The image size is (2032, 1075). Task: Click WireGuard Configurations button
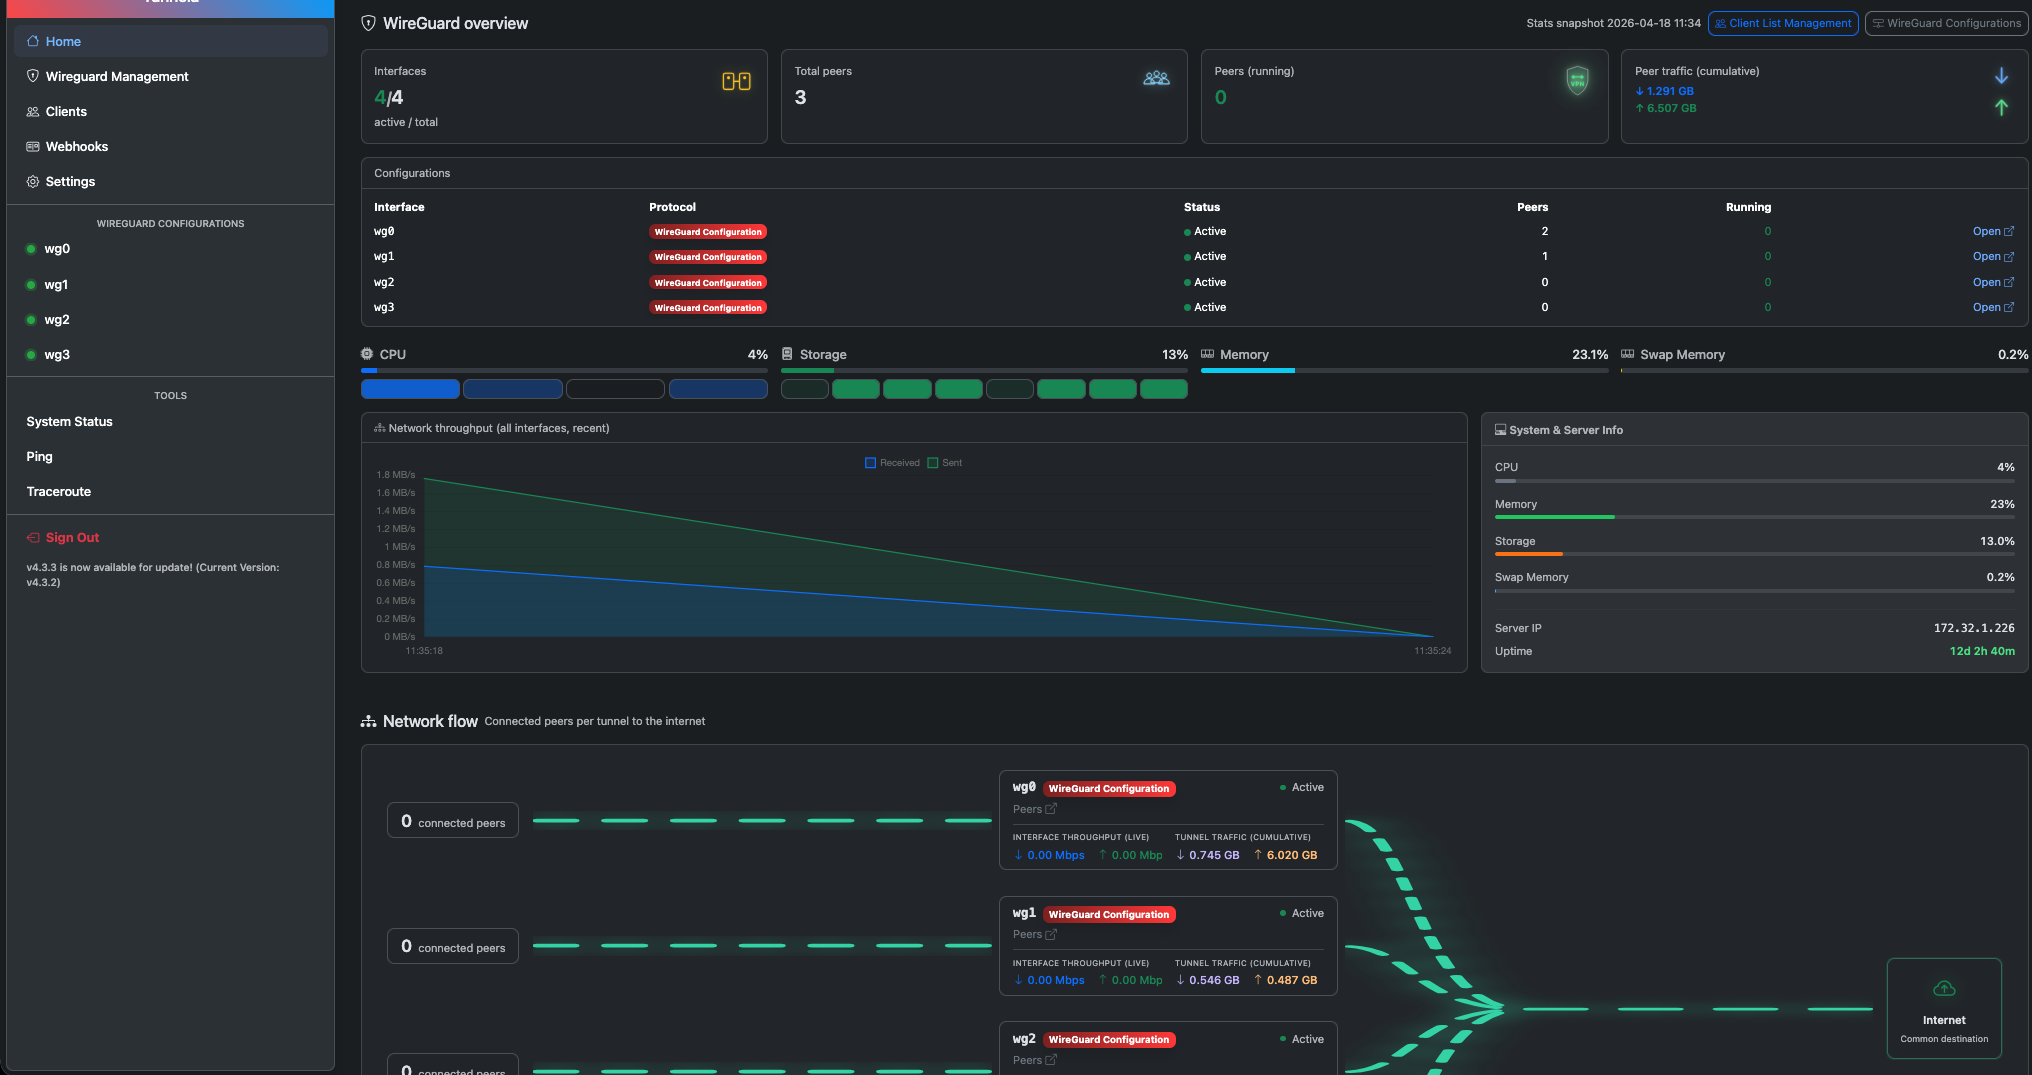pyautogui.click(x=1946, y=23)
